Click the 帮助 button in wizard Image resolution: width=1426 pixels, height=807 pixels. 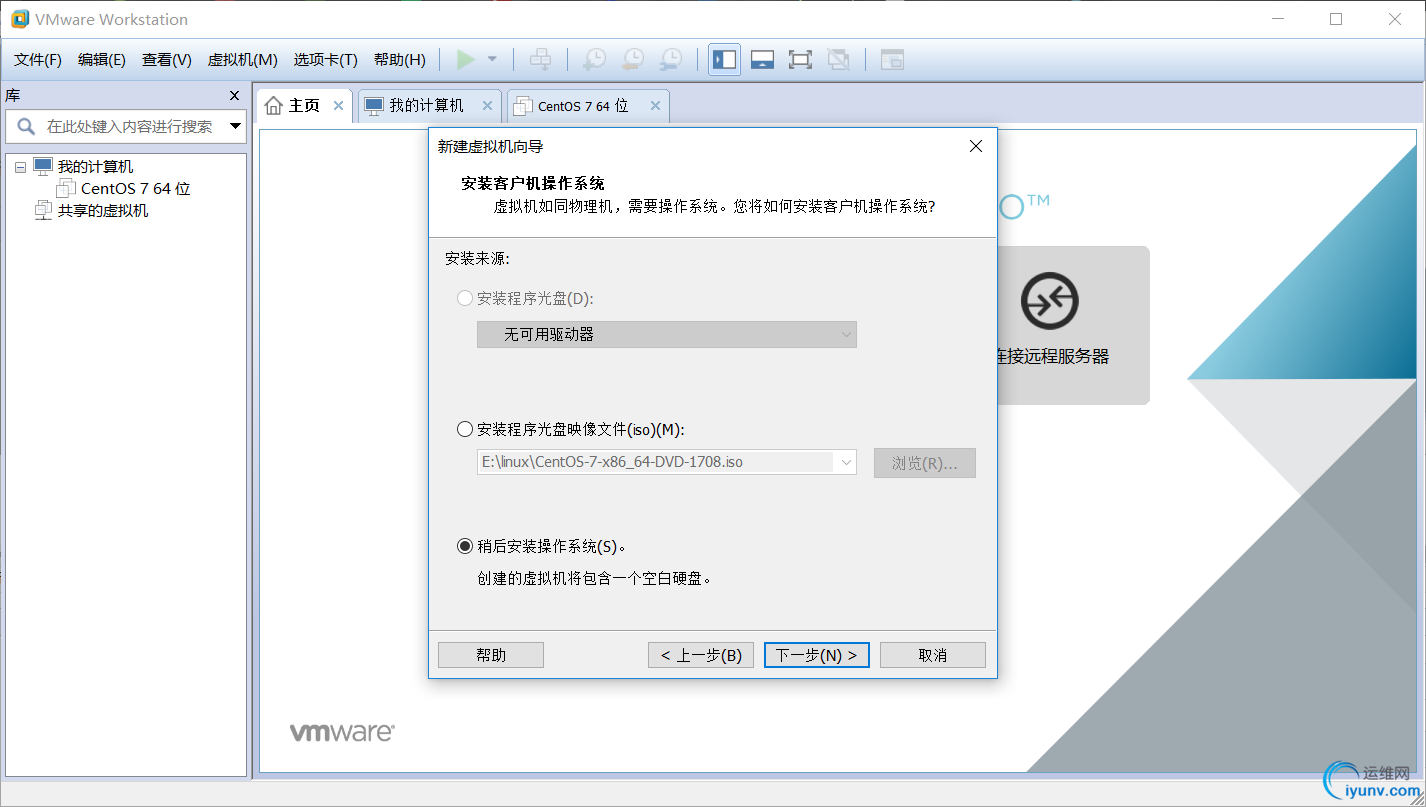(x=491, y=655)
